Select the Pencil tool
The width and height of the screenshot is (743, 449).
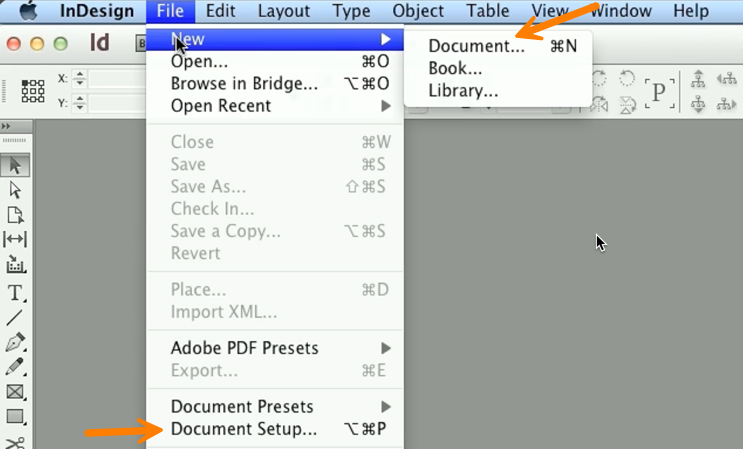pos(15,367)
